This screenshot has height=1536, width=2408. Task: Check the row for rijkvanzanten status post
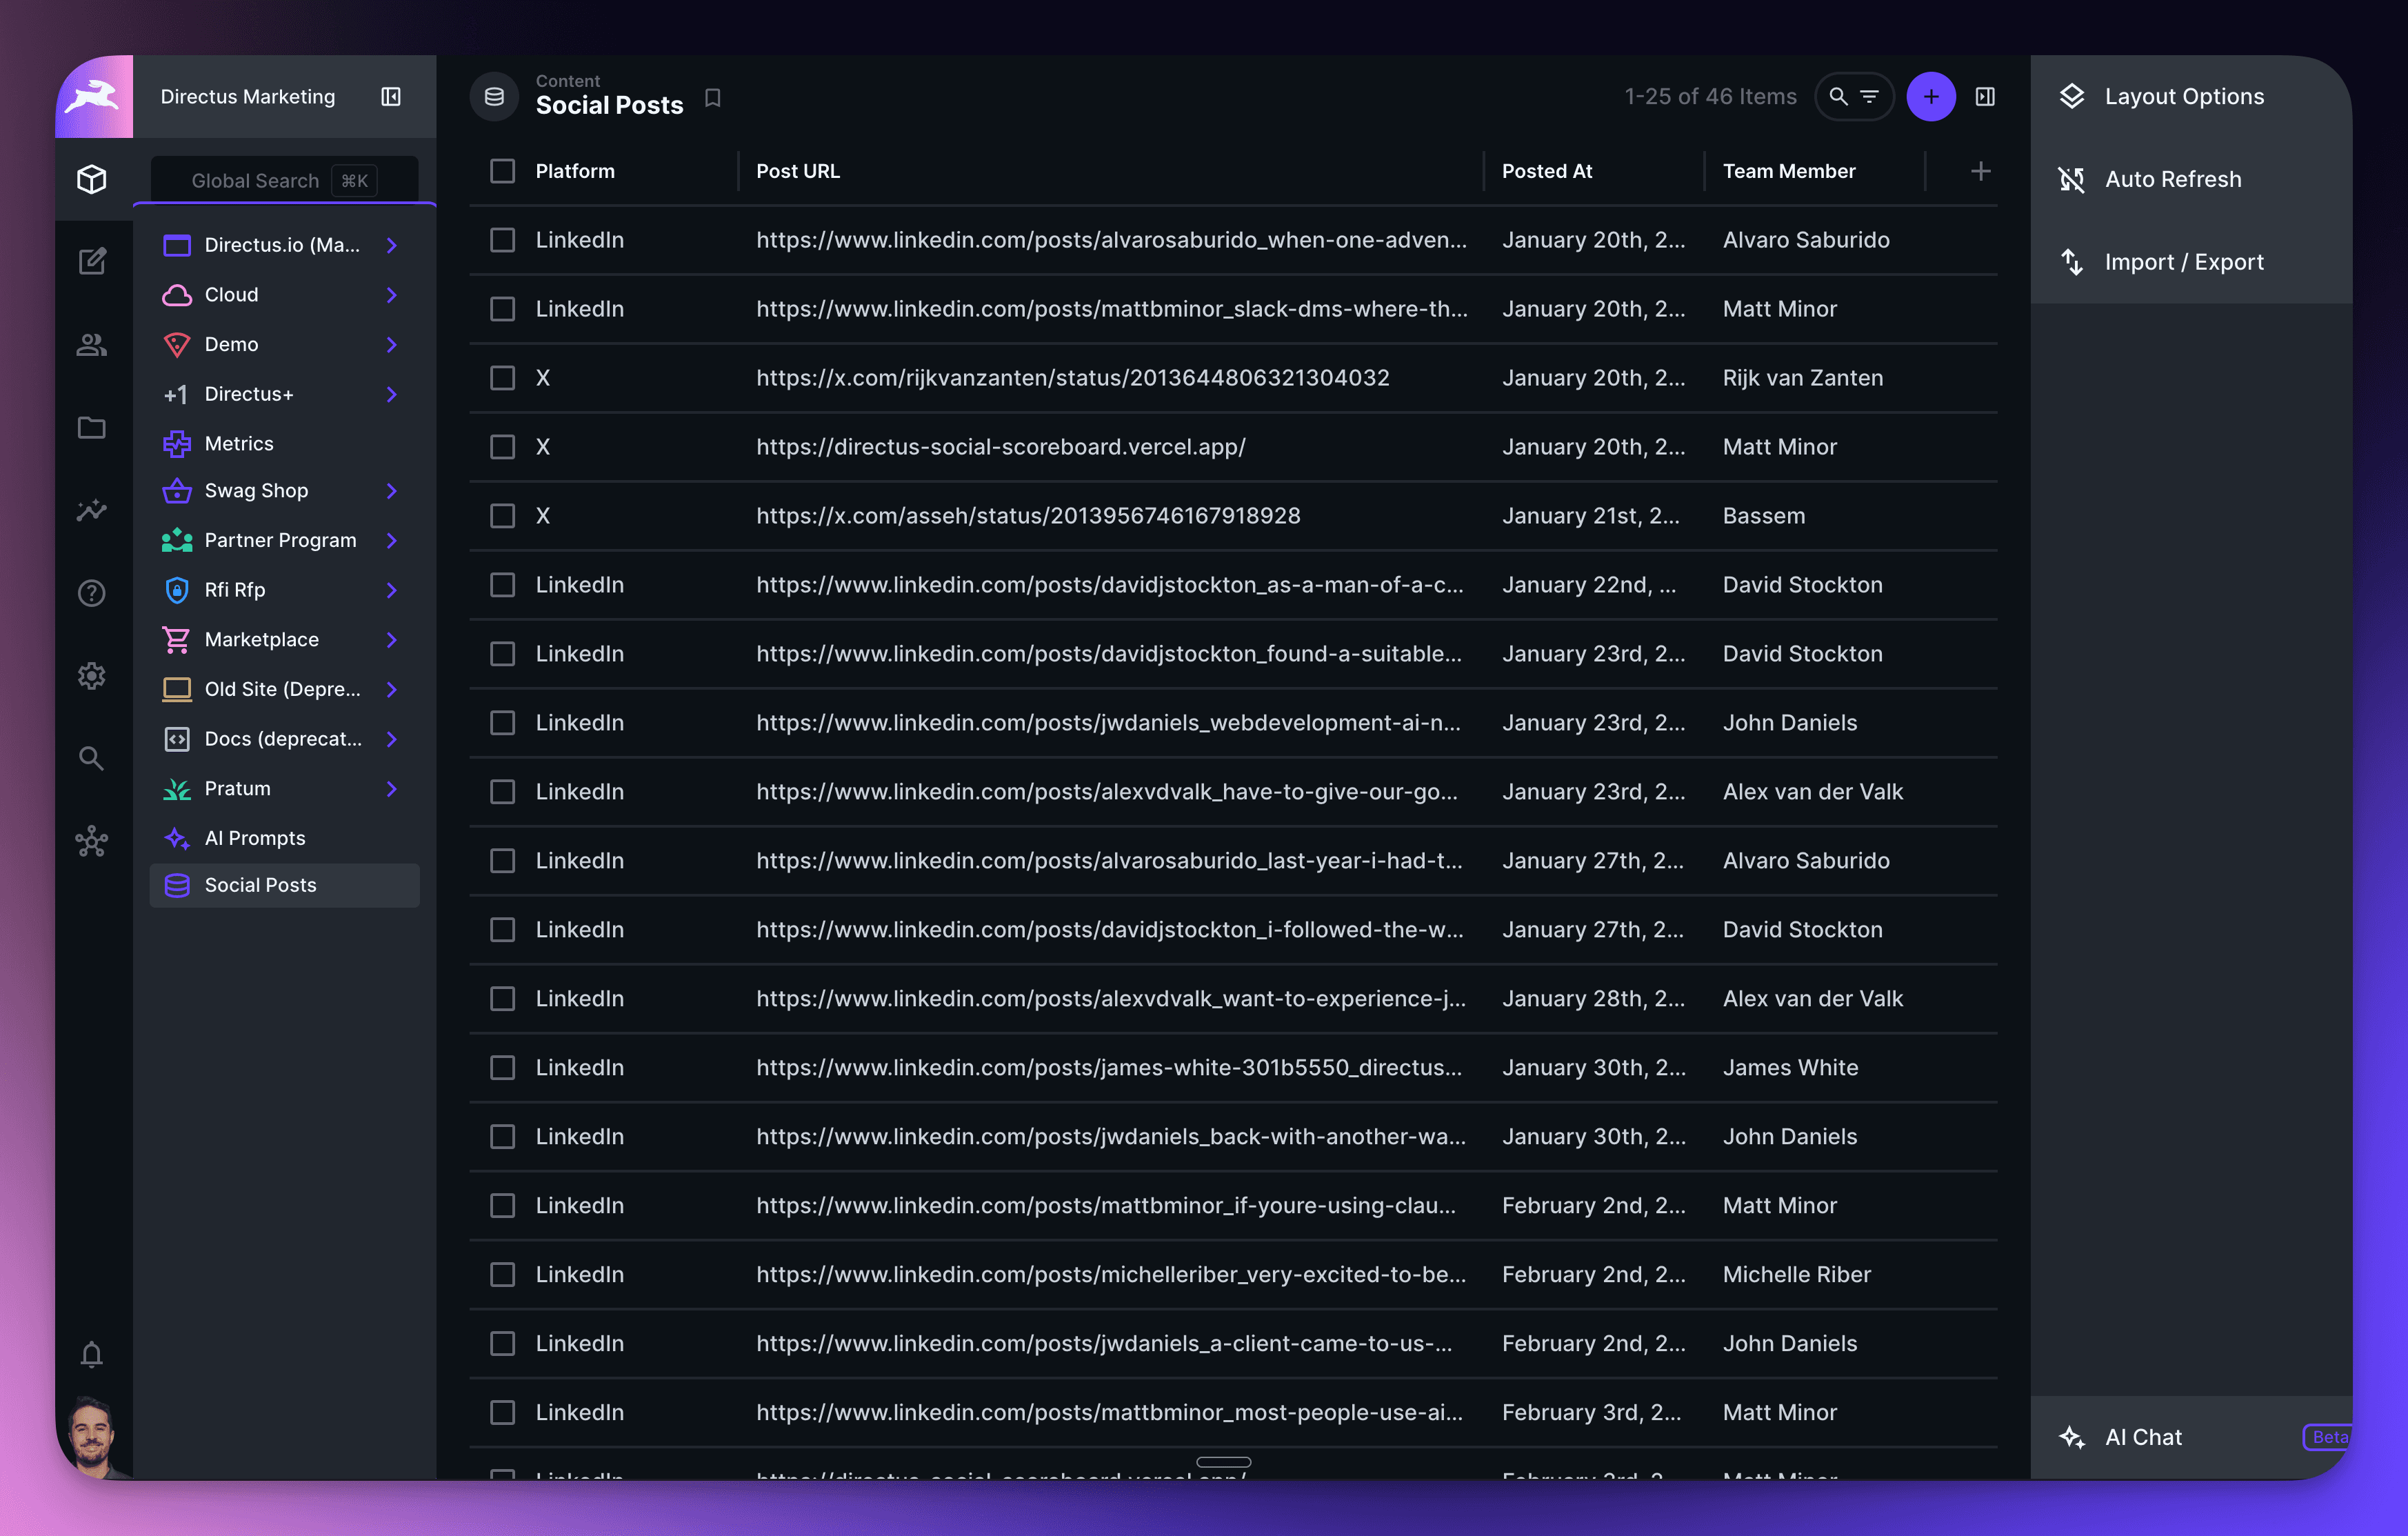point(503,378)
